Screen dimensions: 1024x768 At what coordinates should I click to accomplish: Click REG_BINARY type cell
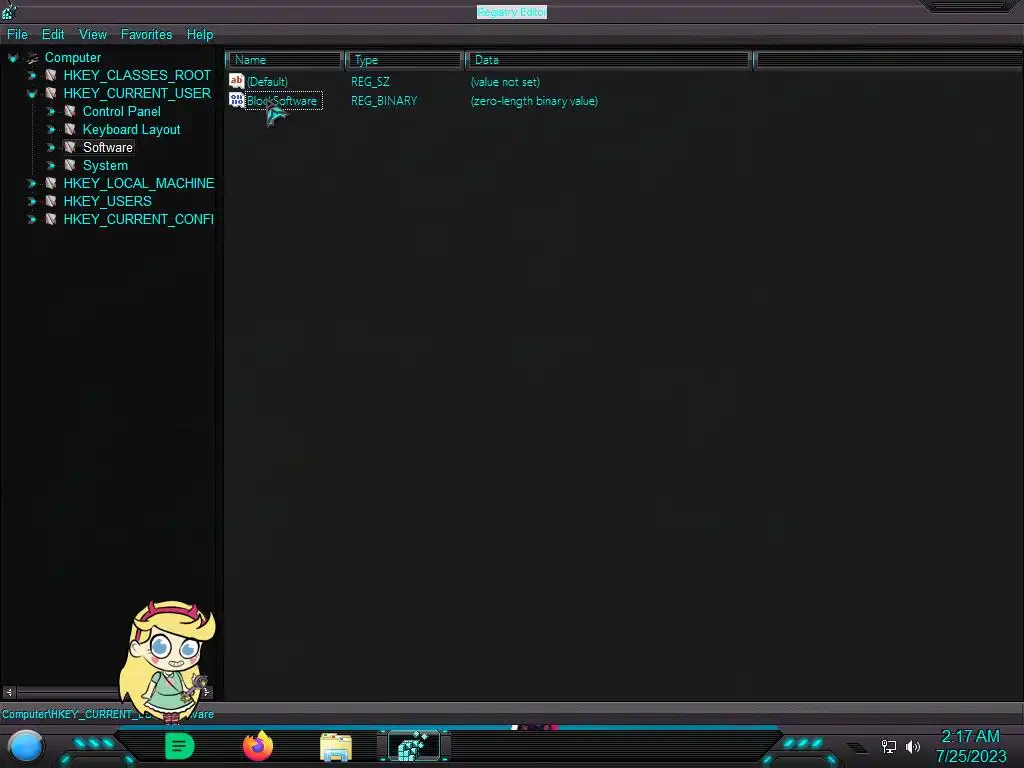(384, 101)
